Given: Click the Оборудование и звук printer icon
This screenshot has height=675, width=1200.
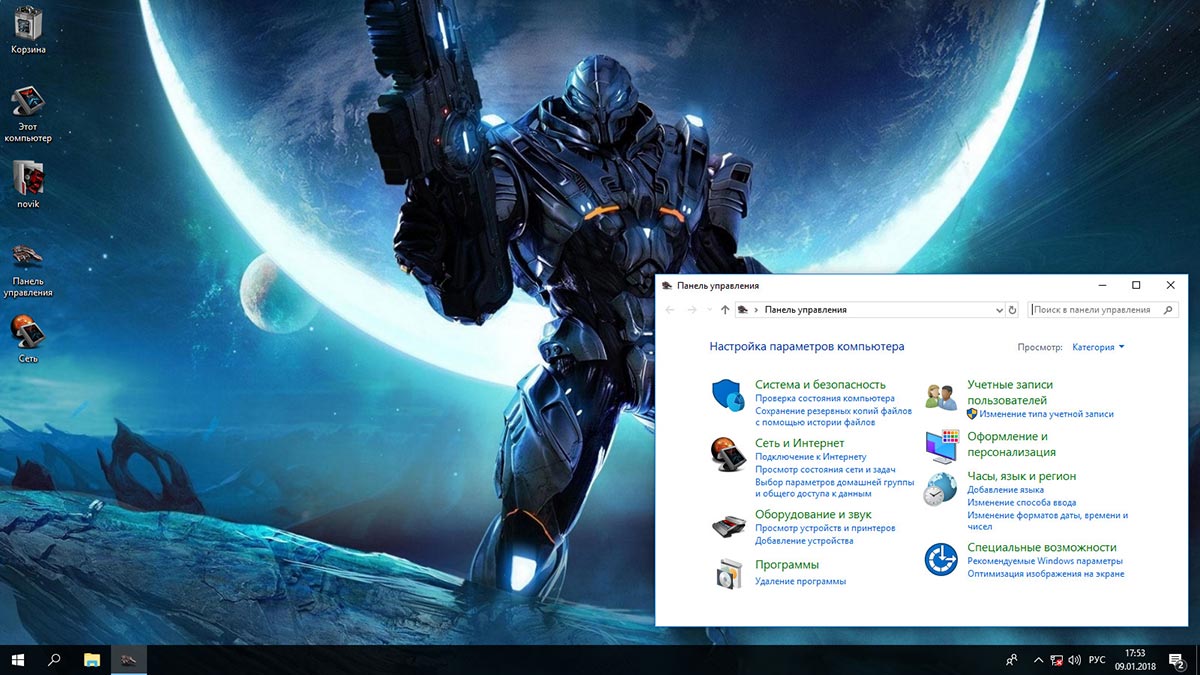Looking at the screenshot, I should tap(728, 524).
